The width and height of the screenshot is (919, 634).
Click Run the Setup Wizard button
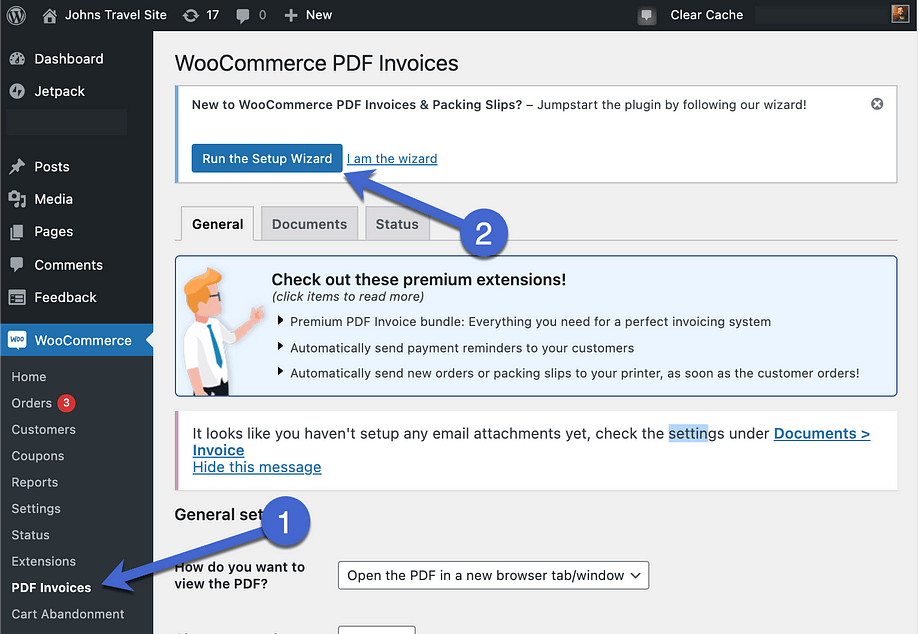point(267,158)
